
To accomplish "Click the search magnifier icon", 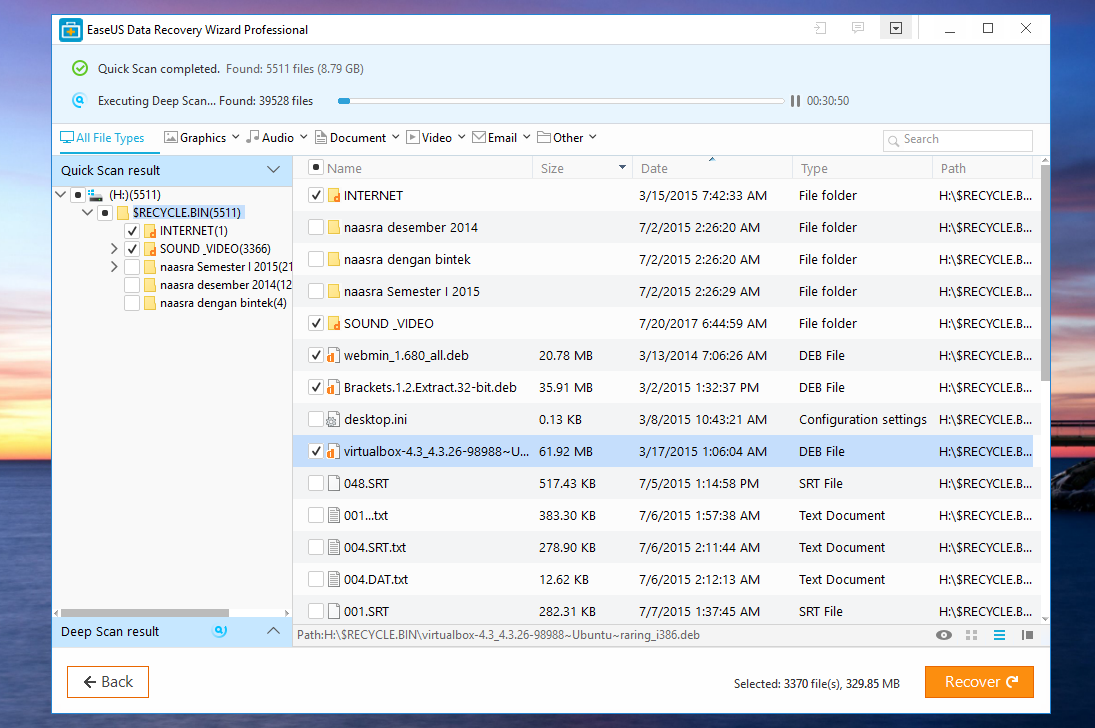I will (893, 140).
